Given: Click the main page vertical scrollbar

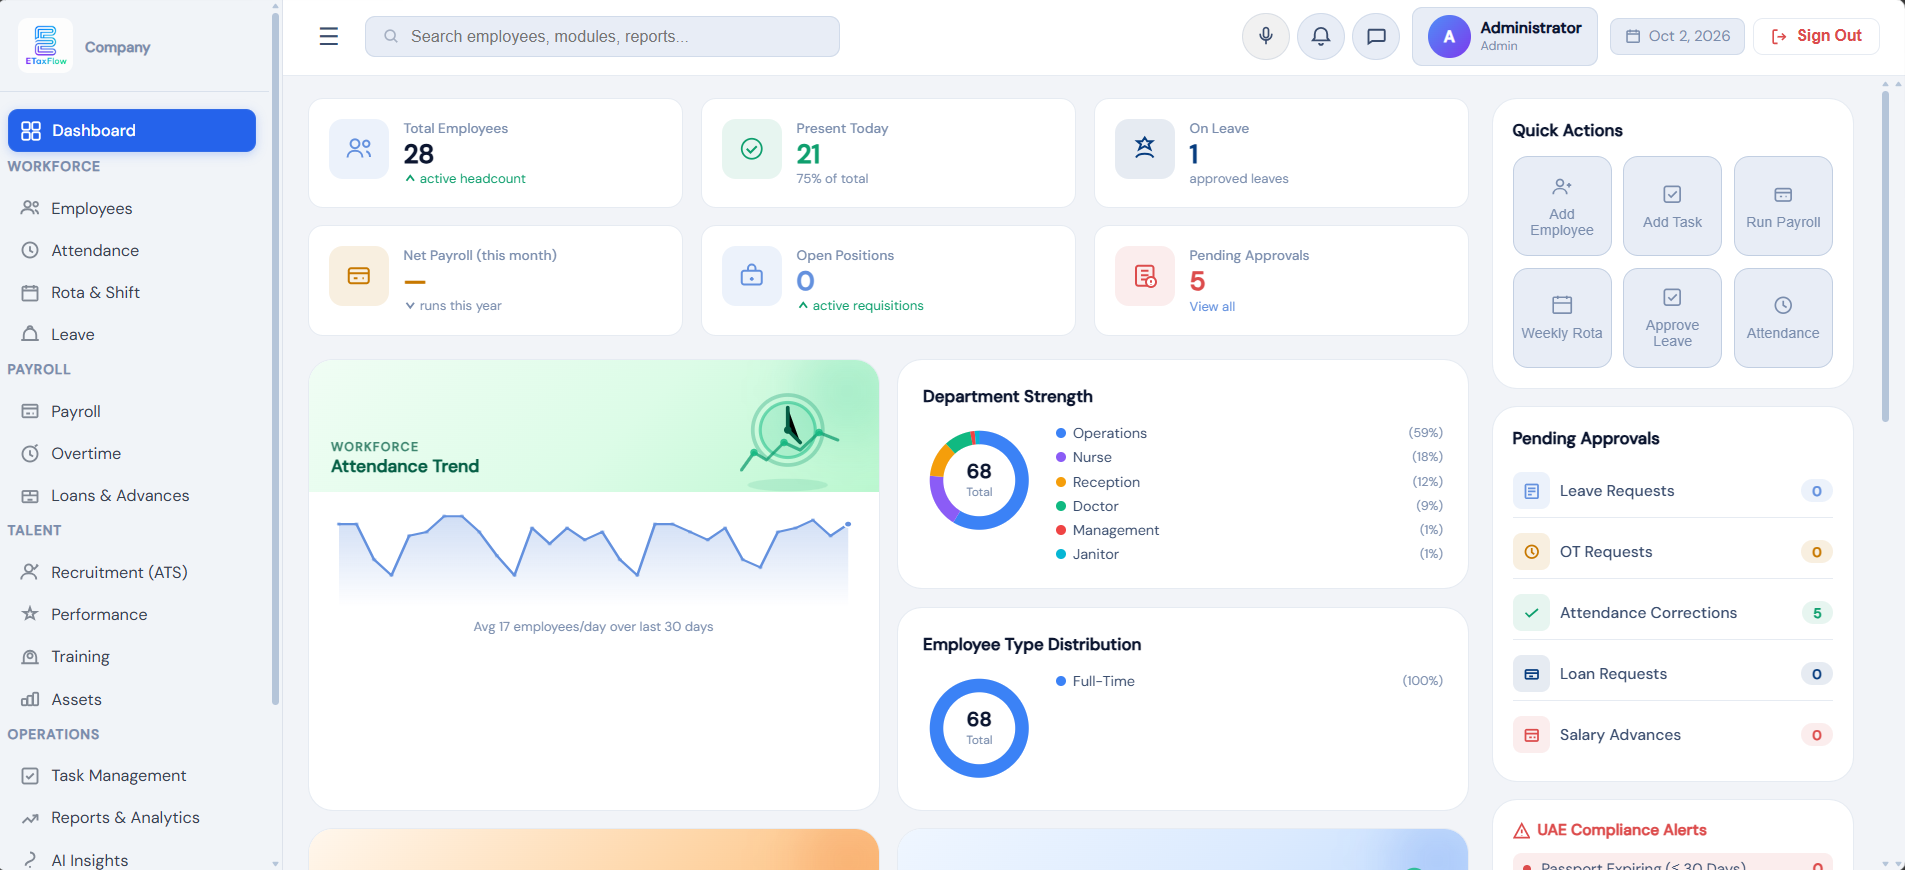Looking at the screenshot, I should coord(1885,256).
